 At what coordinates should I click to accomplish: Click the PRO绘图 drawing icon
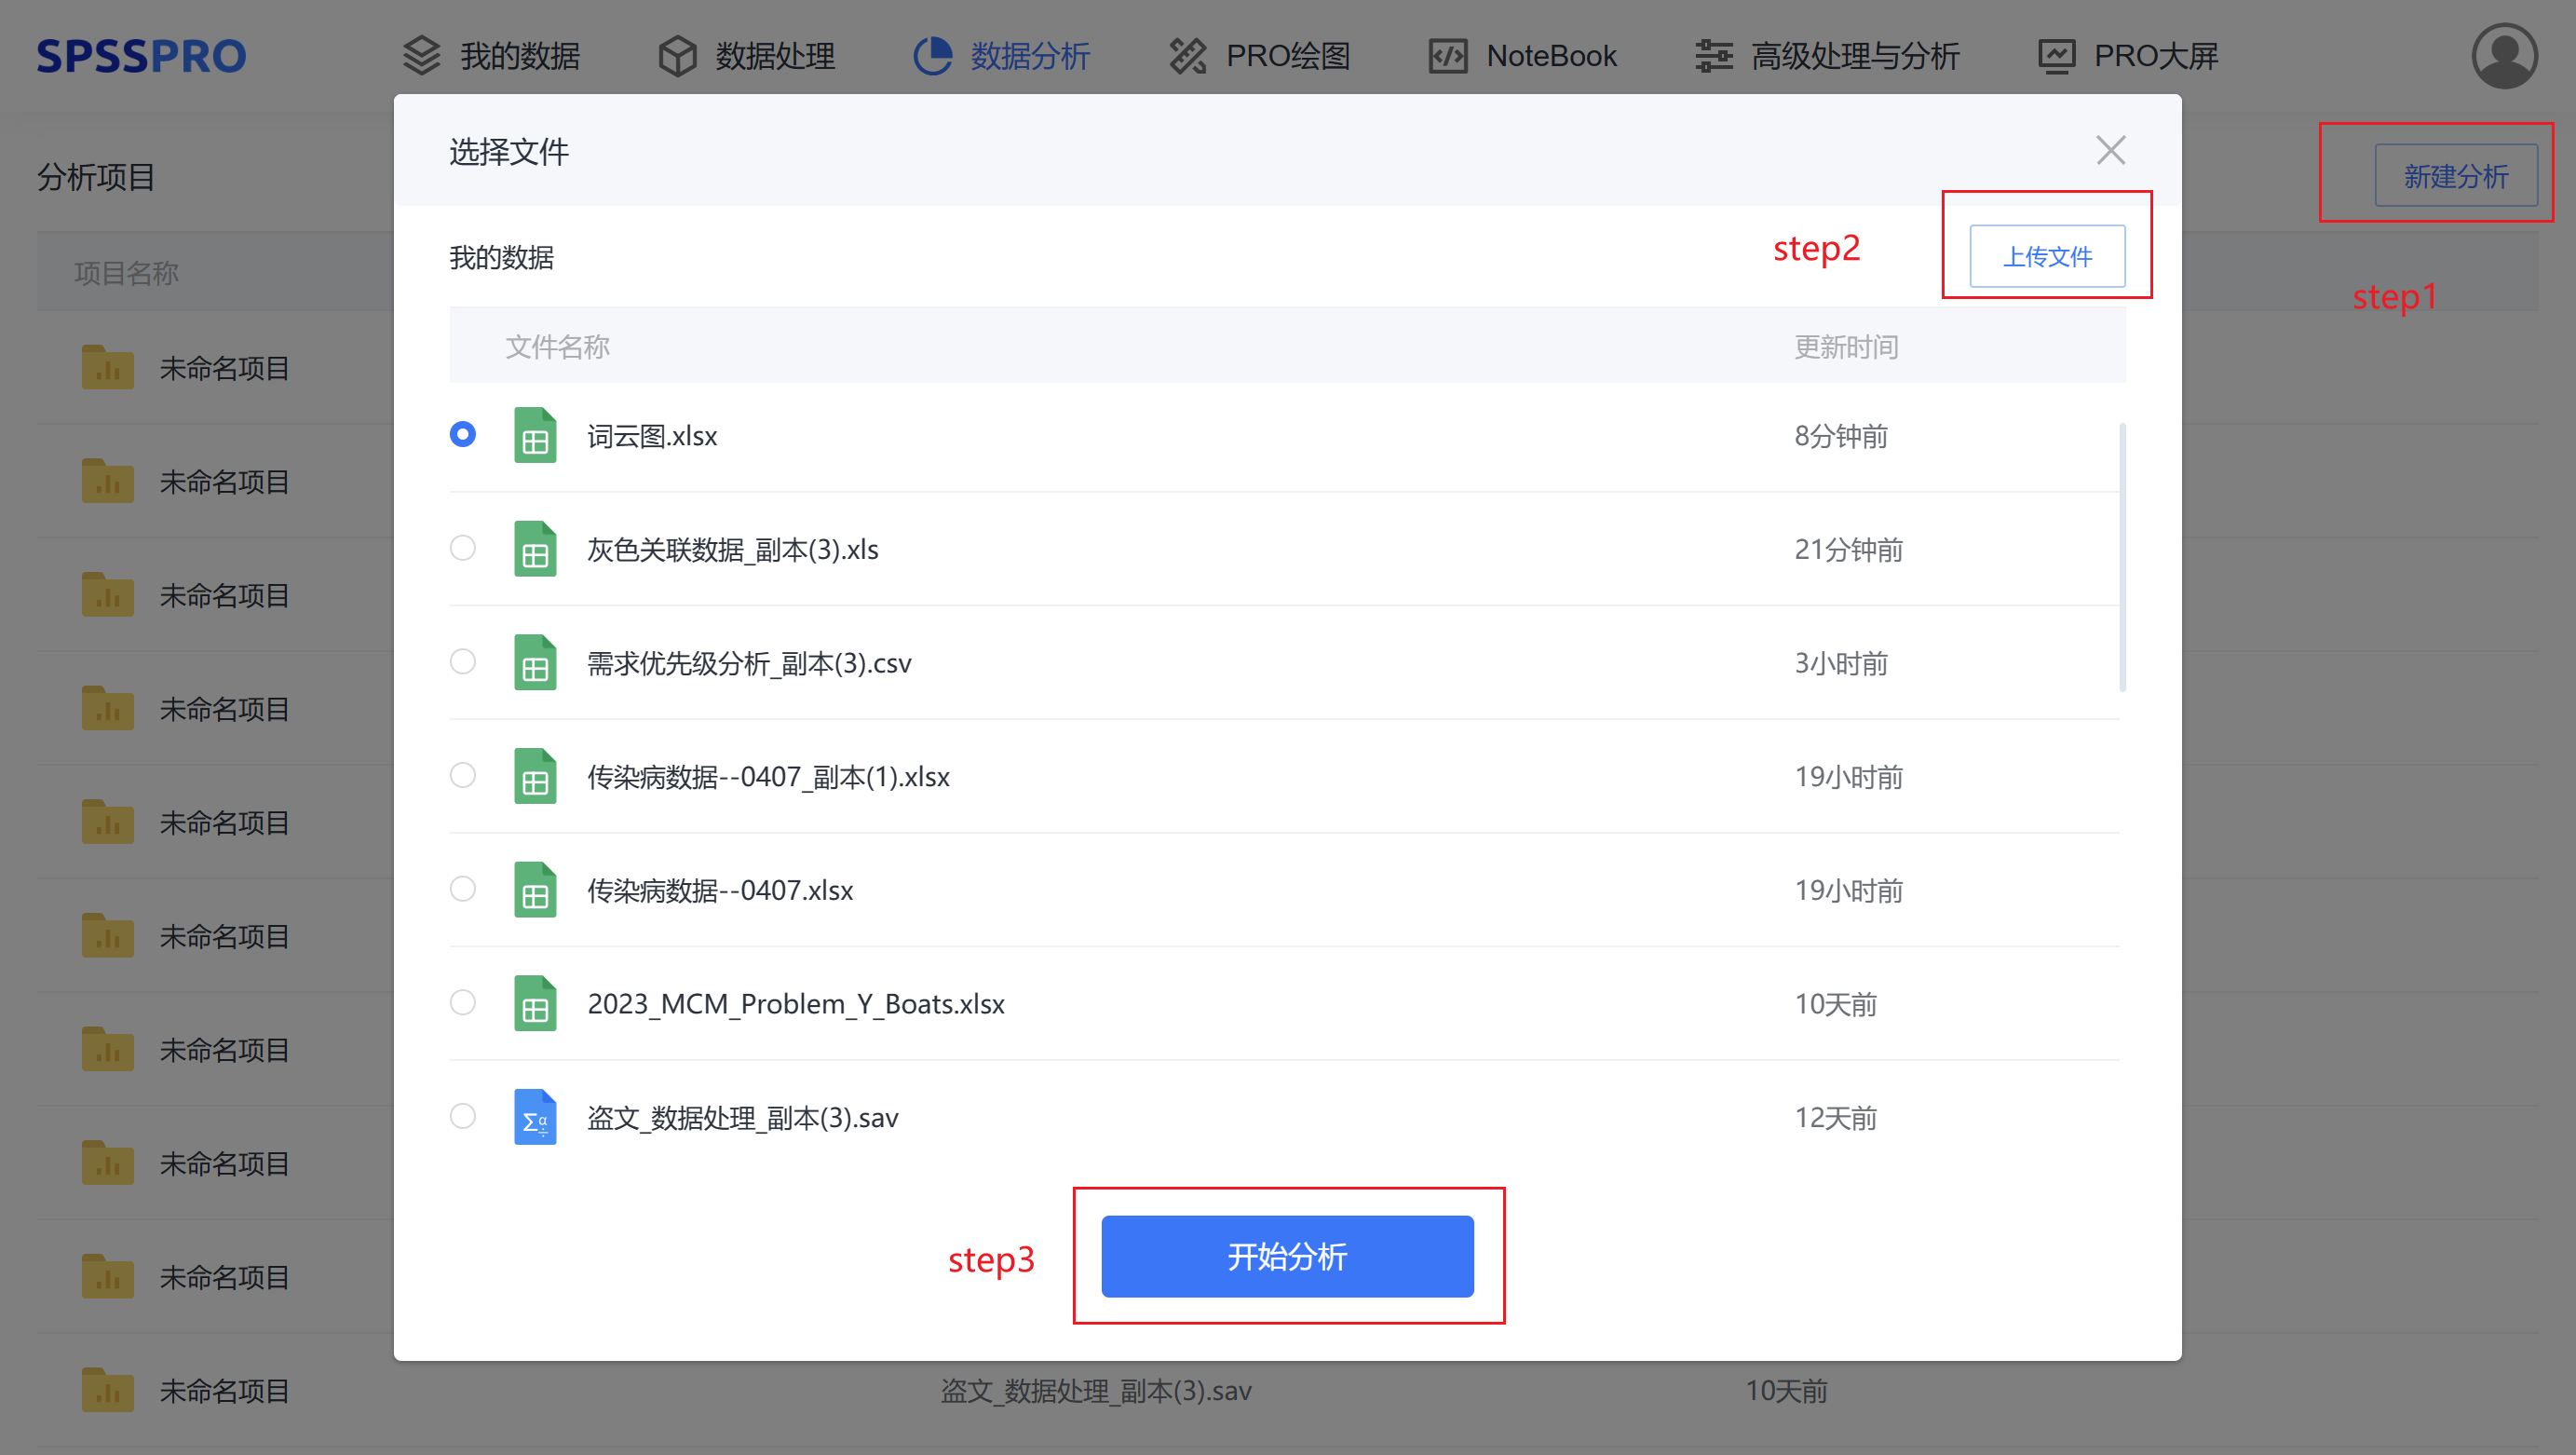[x=1188, y=56]
